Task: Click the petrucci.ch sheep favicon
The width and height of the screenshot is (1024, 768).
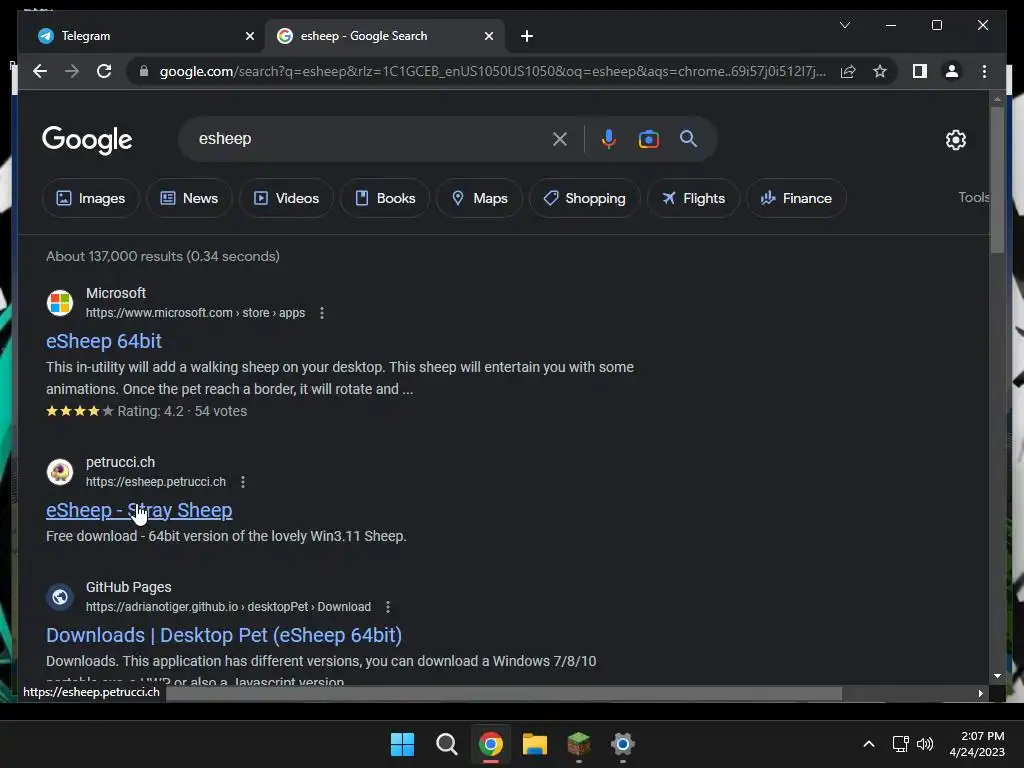Action: click(60, 472)
